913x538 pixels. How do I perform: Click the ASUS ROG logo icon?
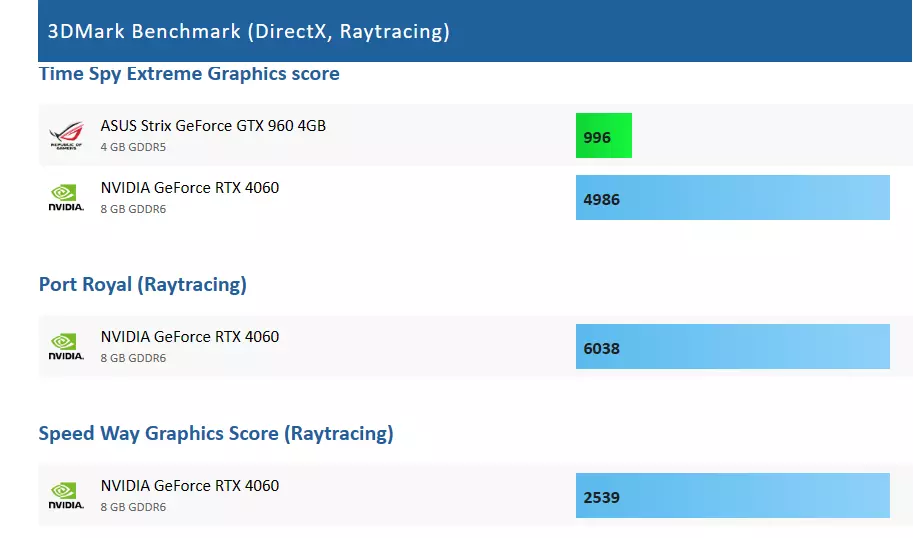coord(66,136)
